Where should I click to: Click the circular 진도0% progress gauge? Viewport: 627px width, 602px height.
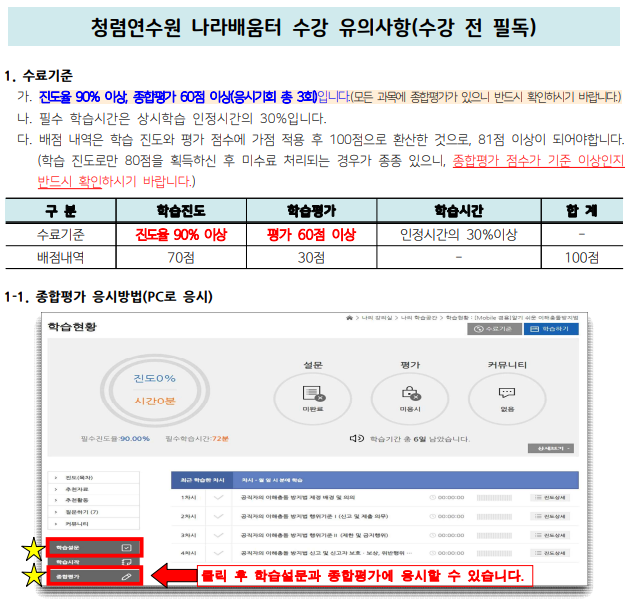point(155,390)
